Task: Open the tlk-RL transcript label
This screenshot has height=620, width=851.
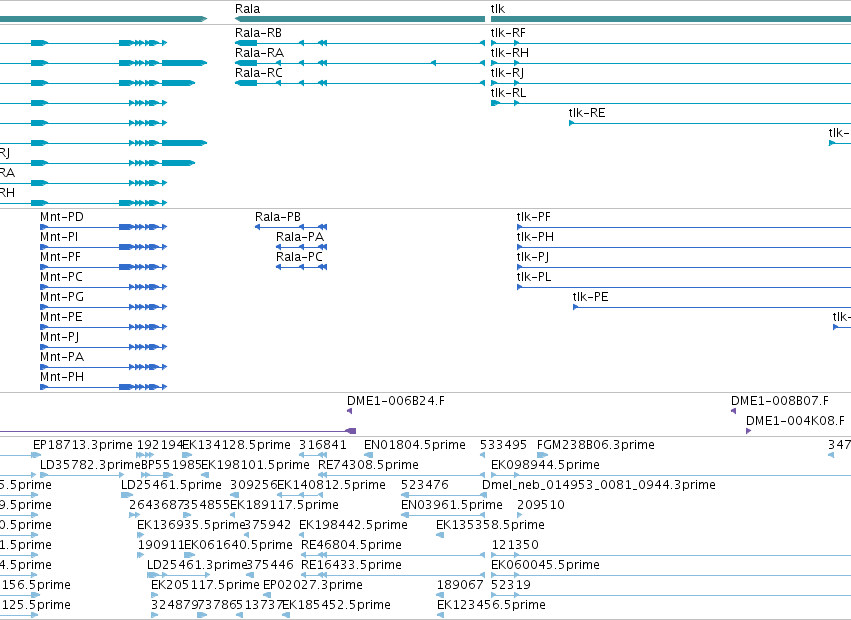Action: point(509,93)
